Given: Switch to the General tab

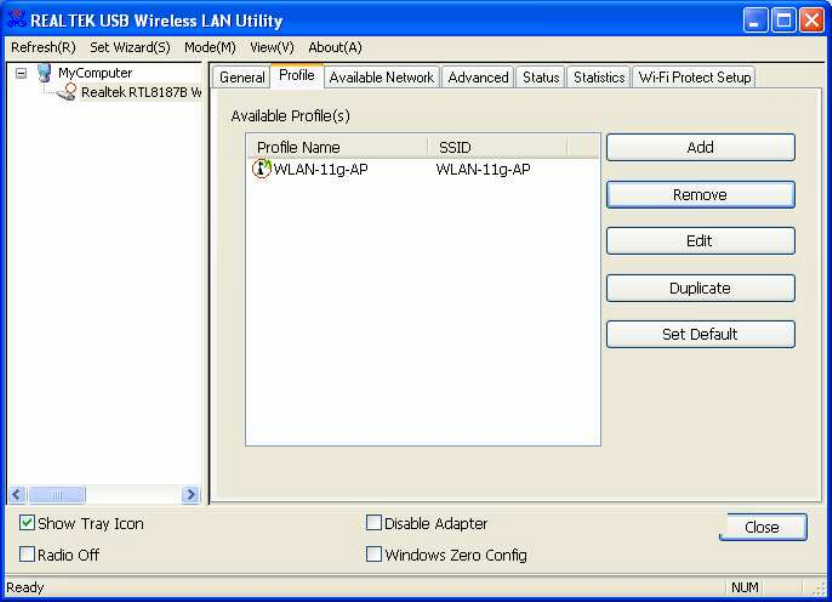Looking at the screenshot, I should pyautogui.click(x=242, y=77).
